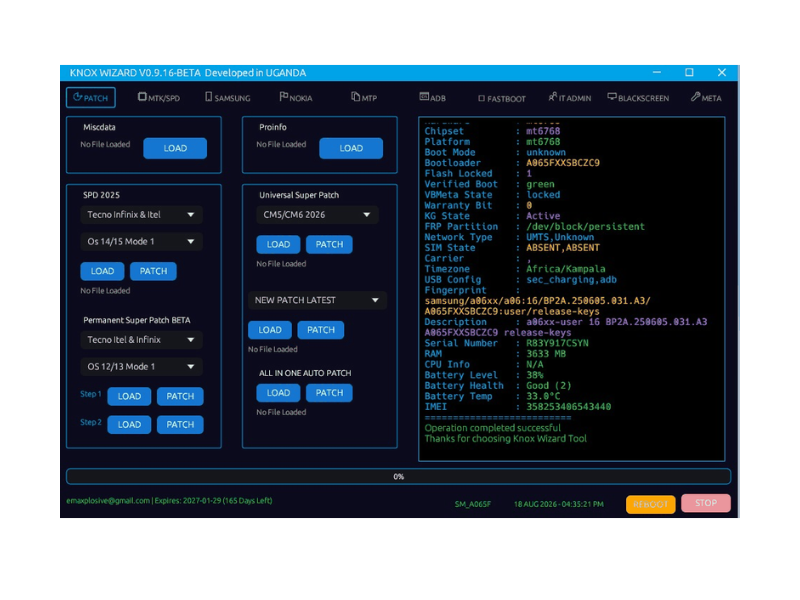Image resolution: width=800 pixels, height=600 pixels.
Task: Switch to the MTK/SPD tab
Action: pyautogui.click(x=159, y=97)
